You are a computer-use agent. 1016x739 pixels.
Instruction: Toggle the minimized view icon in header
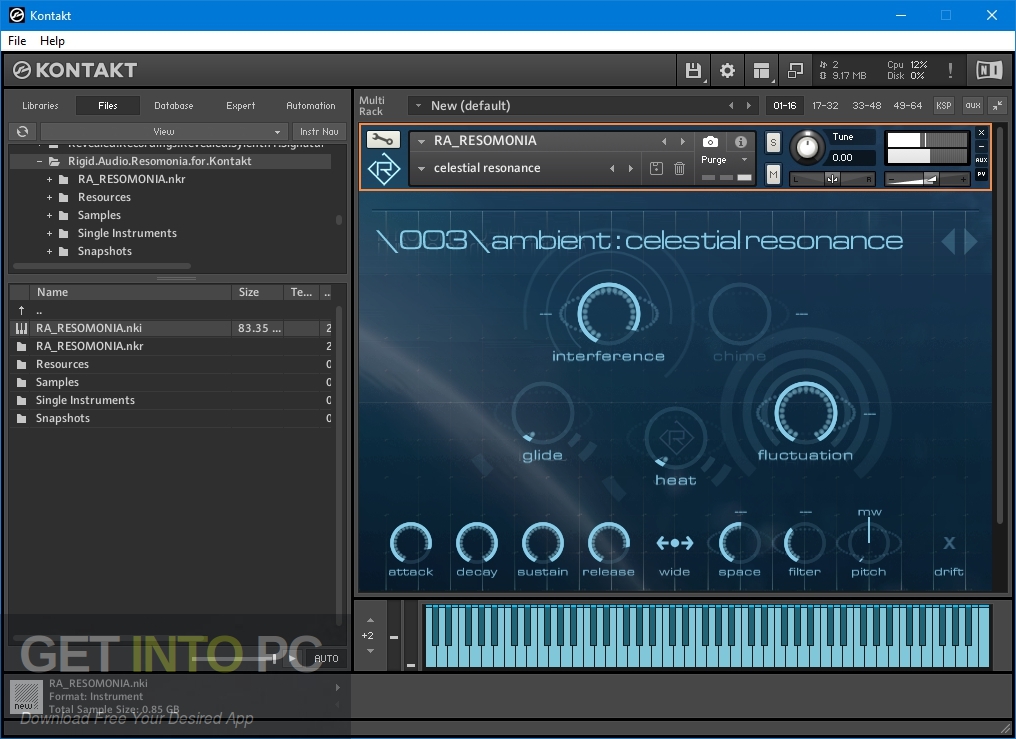[x=795, y=70]
